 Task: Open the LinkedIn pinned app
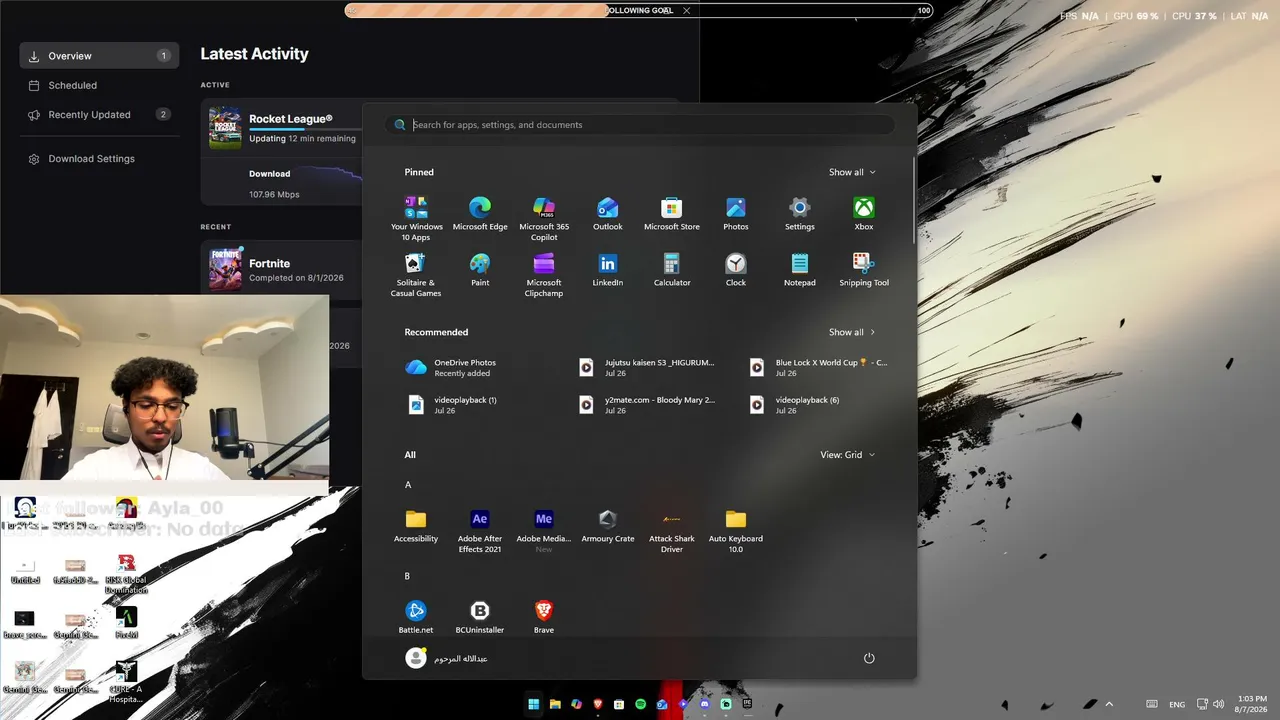point(608,269)
